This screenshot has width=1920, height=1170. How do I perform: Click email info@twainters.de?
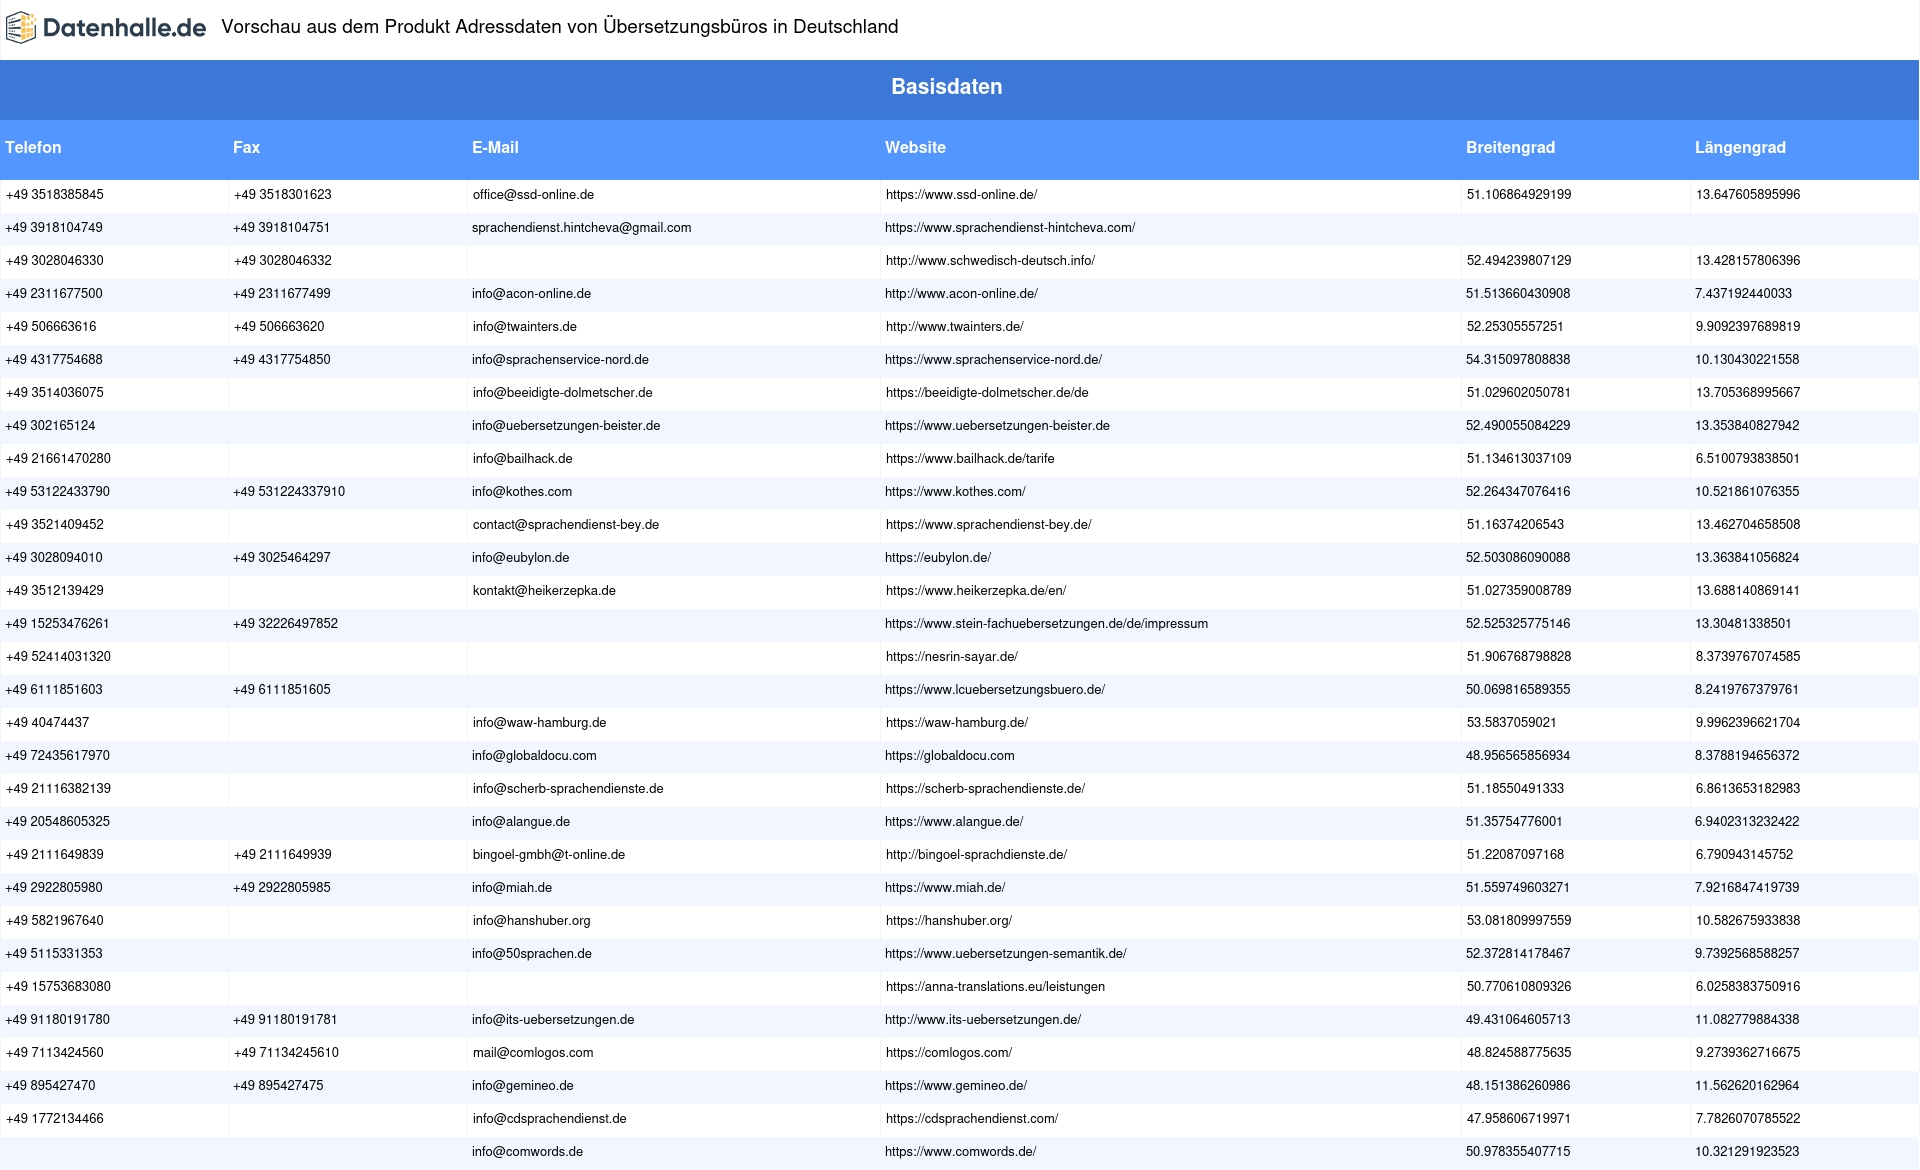tap(525, 327)
